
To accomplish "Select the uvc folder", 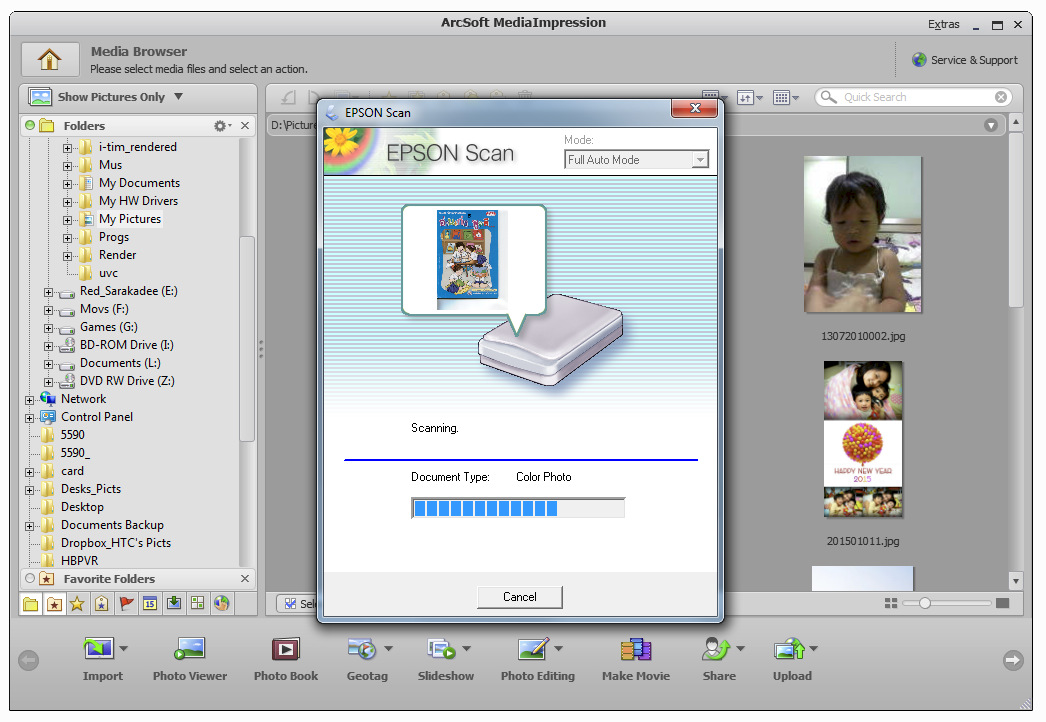I will 108,273.
